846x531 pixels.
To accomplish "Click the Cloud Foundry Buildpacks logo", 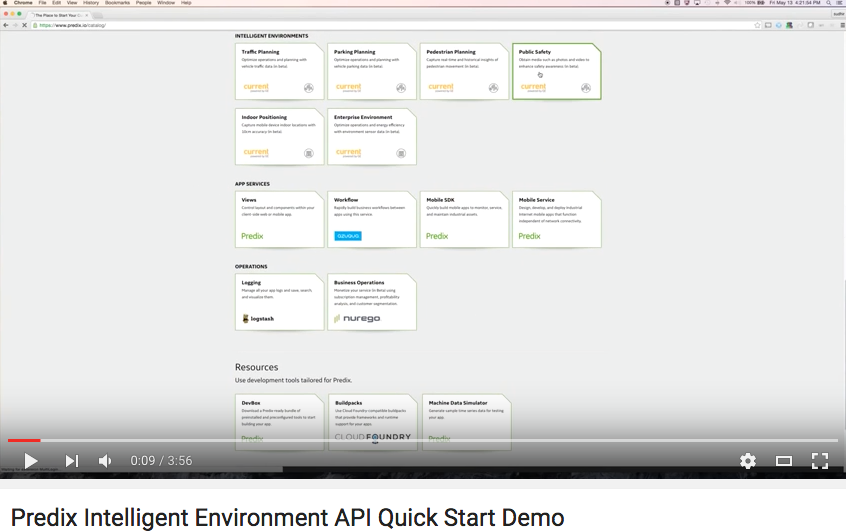I will click(x=371, y=437).
